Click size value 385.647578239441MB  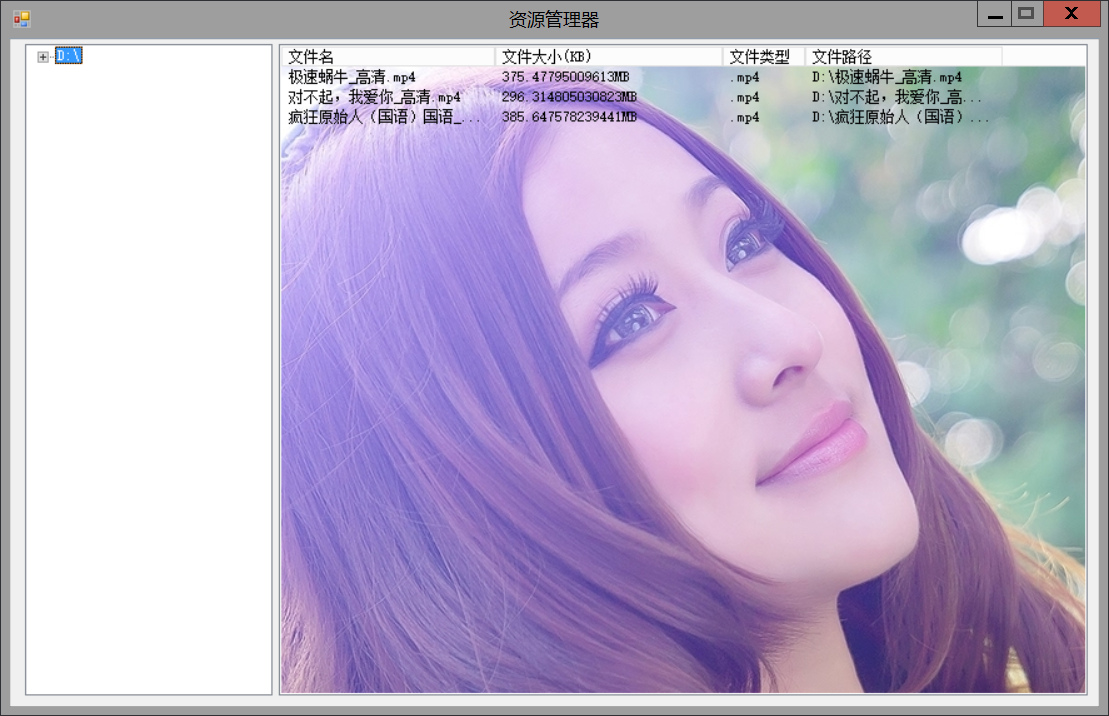[x=569, y=116]
